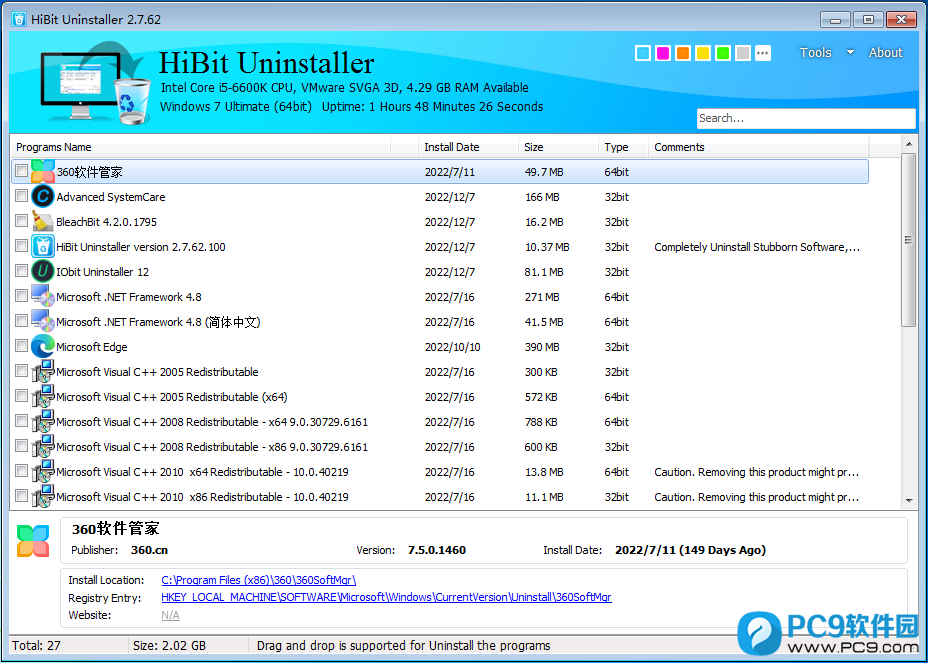Select the BleachBit 4.2.0.1795 row name
Image resolution: width=928 pixels, height=663 pixels.
click(107, 222)
